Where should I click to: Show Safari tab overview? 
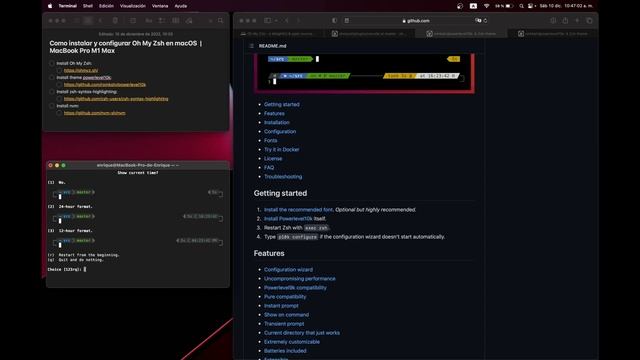pyautogui.click(x=589, y=20)
